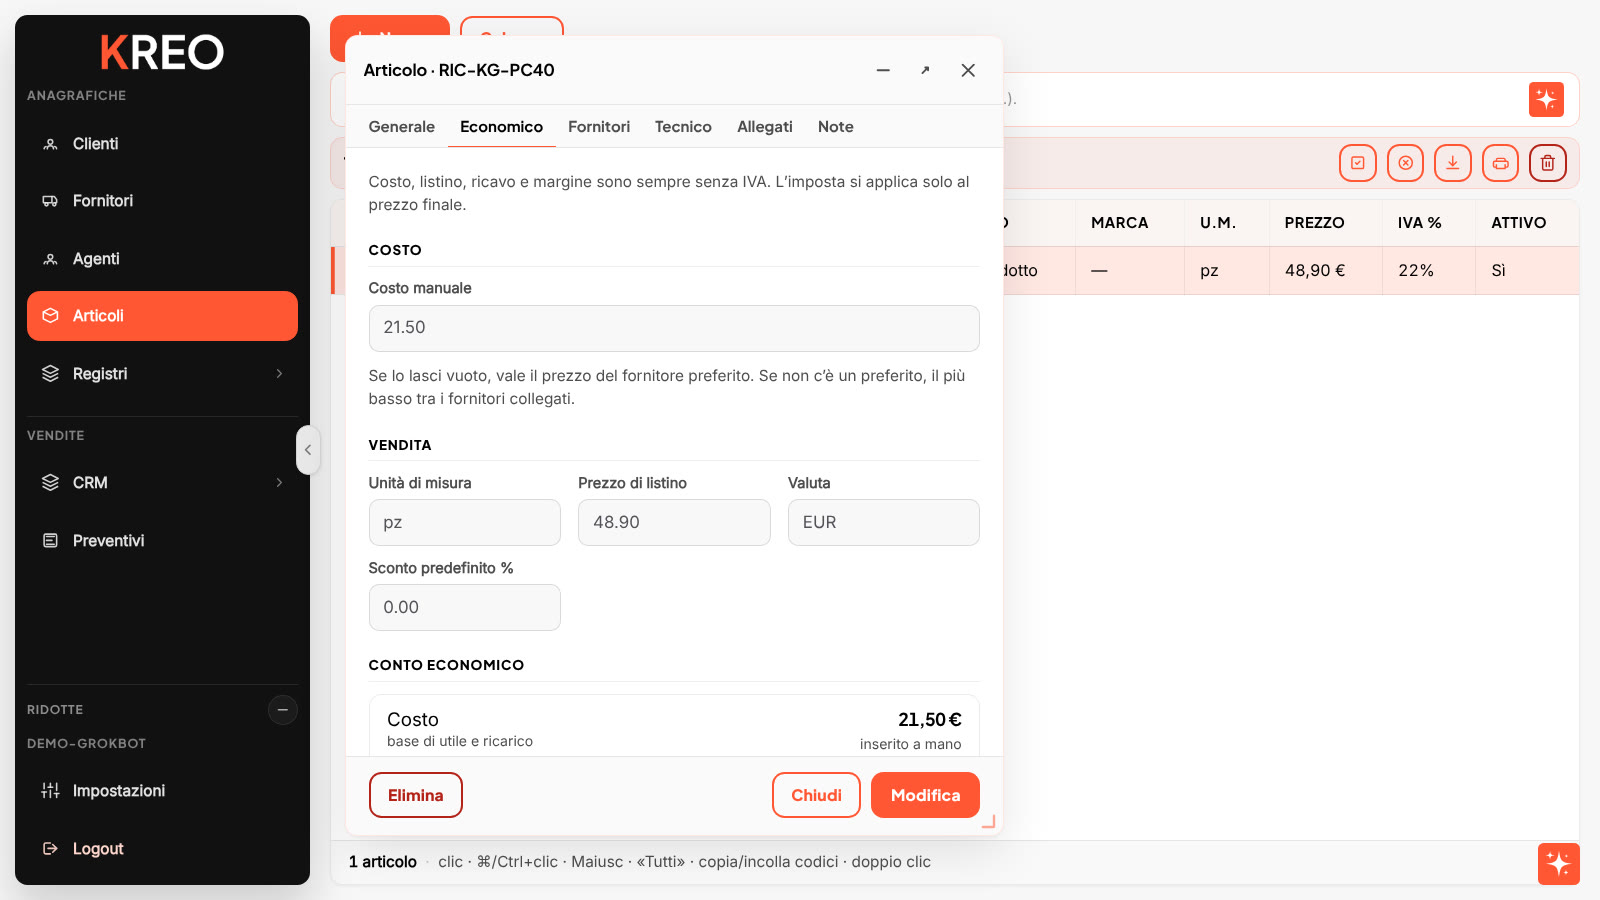This screenshot has height=900, width=1600.
Task: Expand the Registri submenu chevron
Action: tap(279, 374)
